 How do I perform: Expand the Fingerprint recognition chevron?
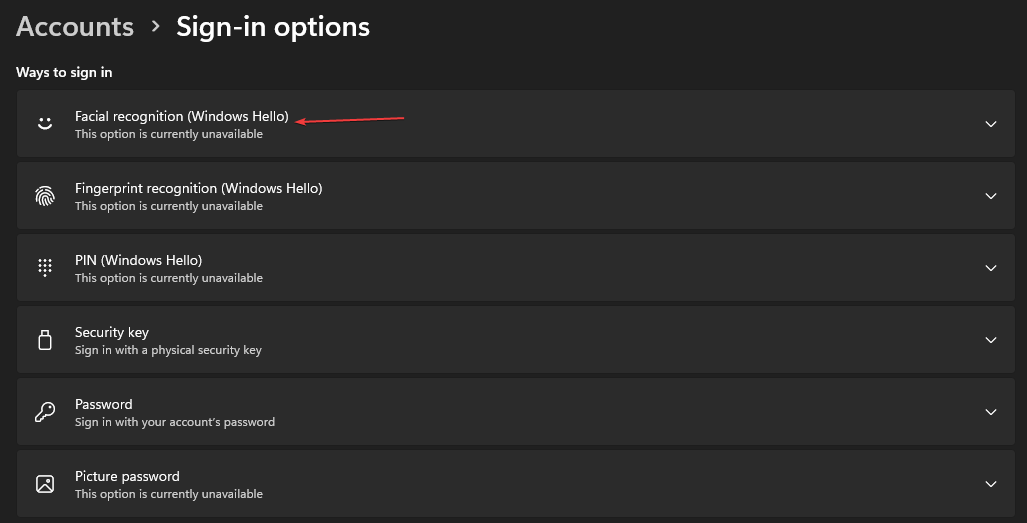[x=991, y=196]
